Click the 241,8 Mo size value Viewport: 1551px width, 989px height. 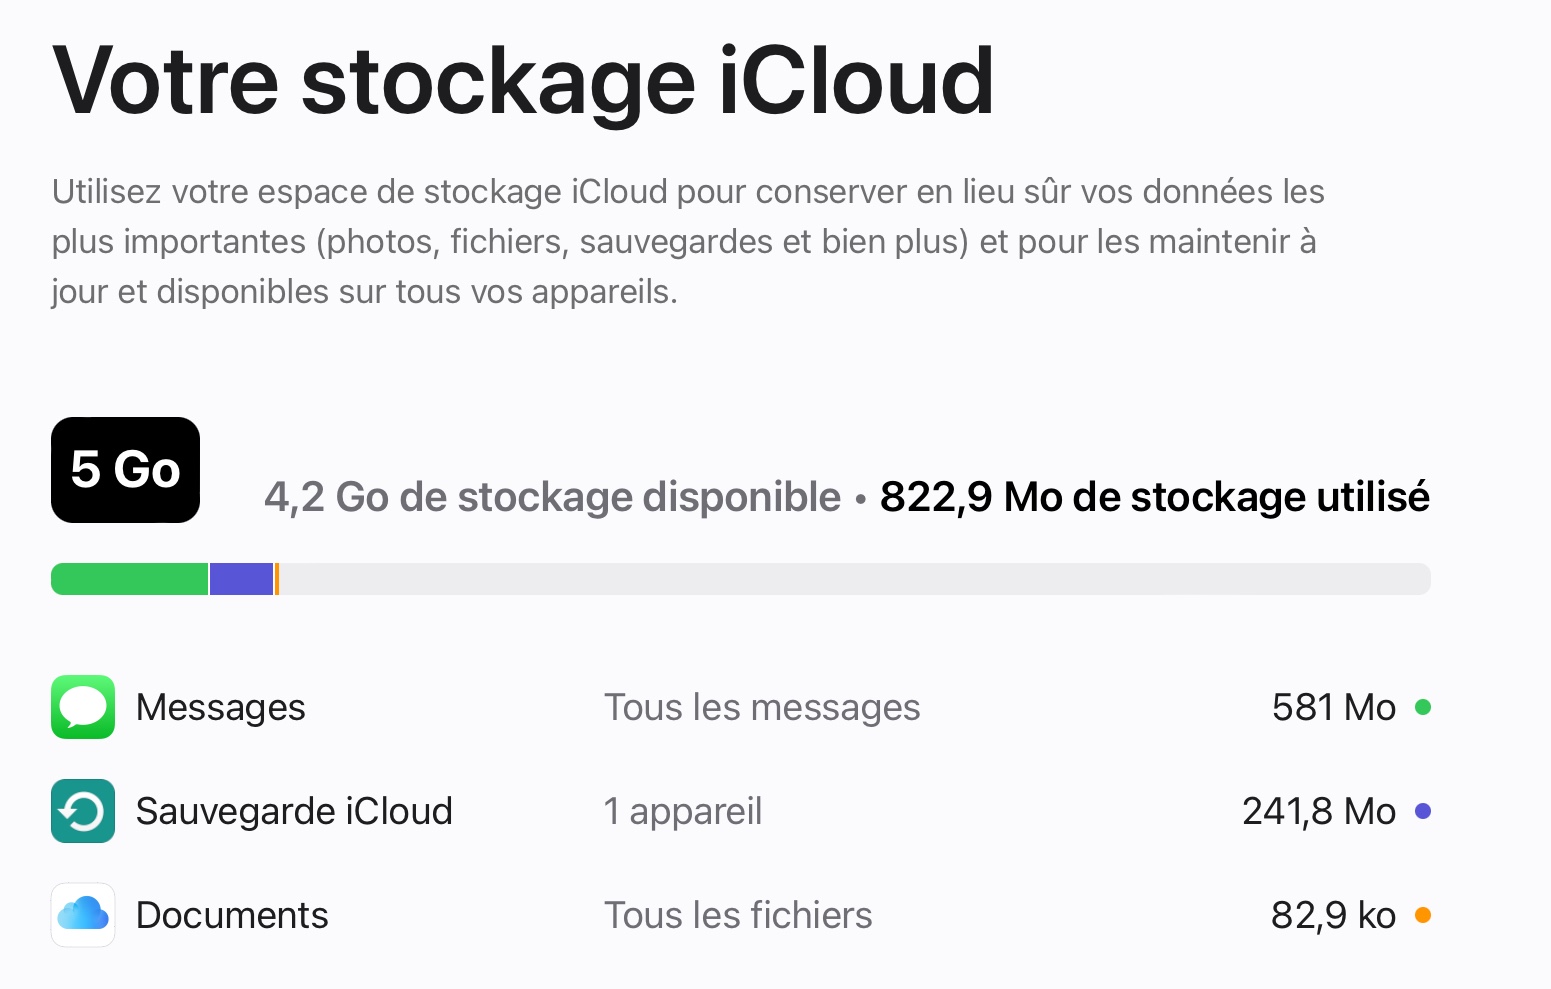click(1318, 811)
